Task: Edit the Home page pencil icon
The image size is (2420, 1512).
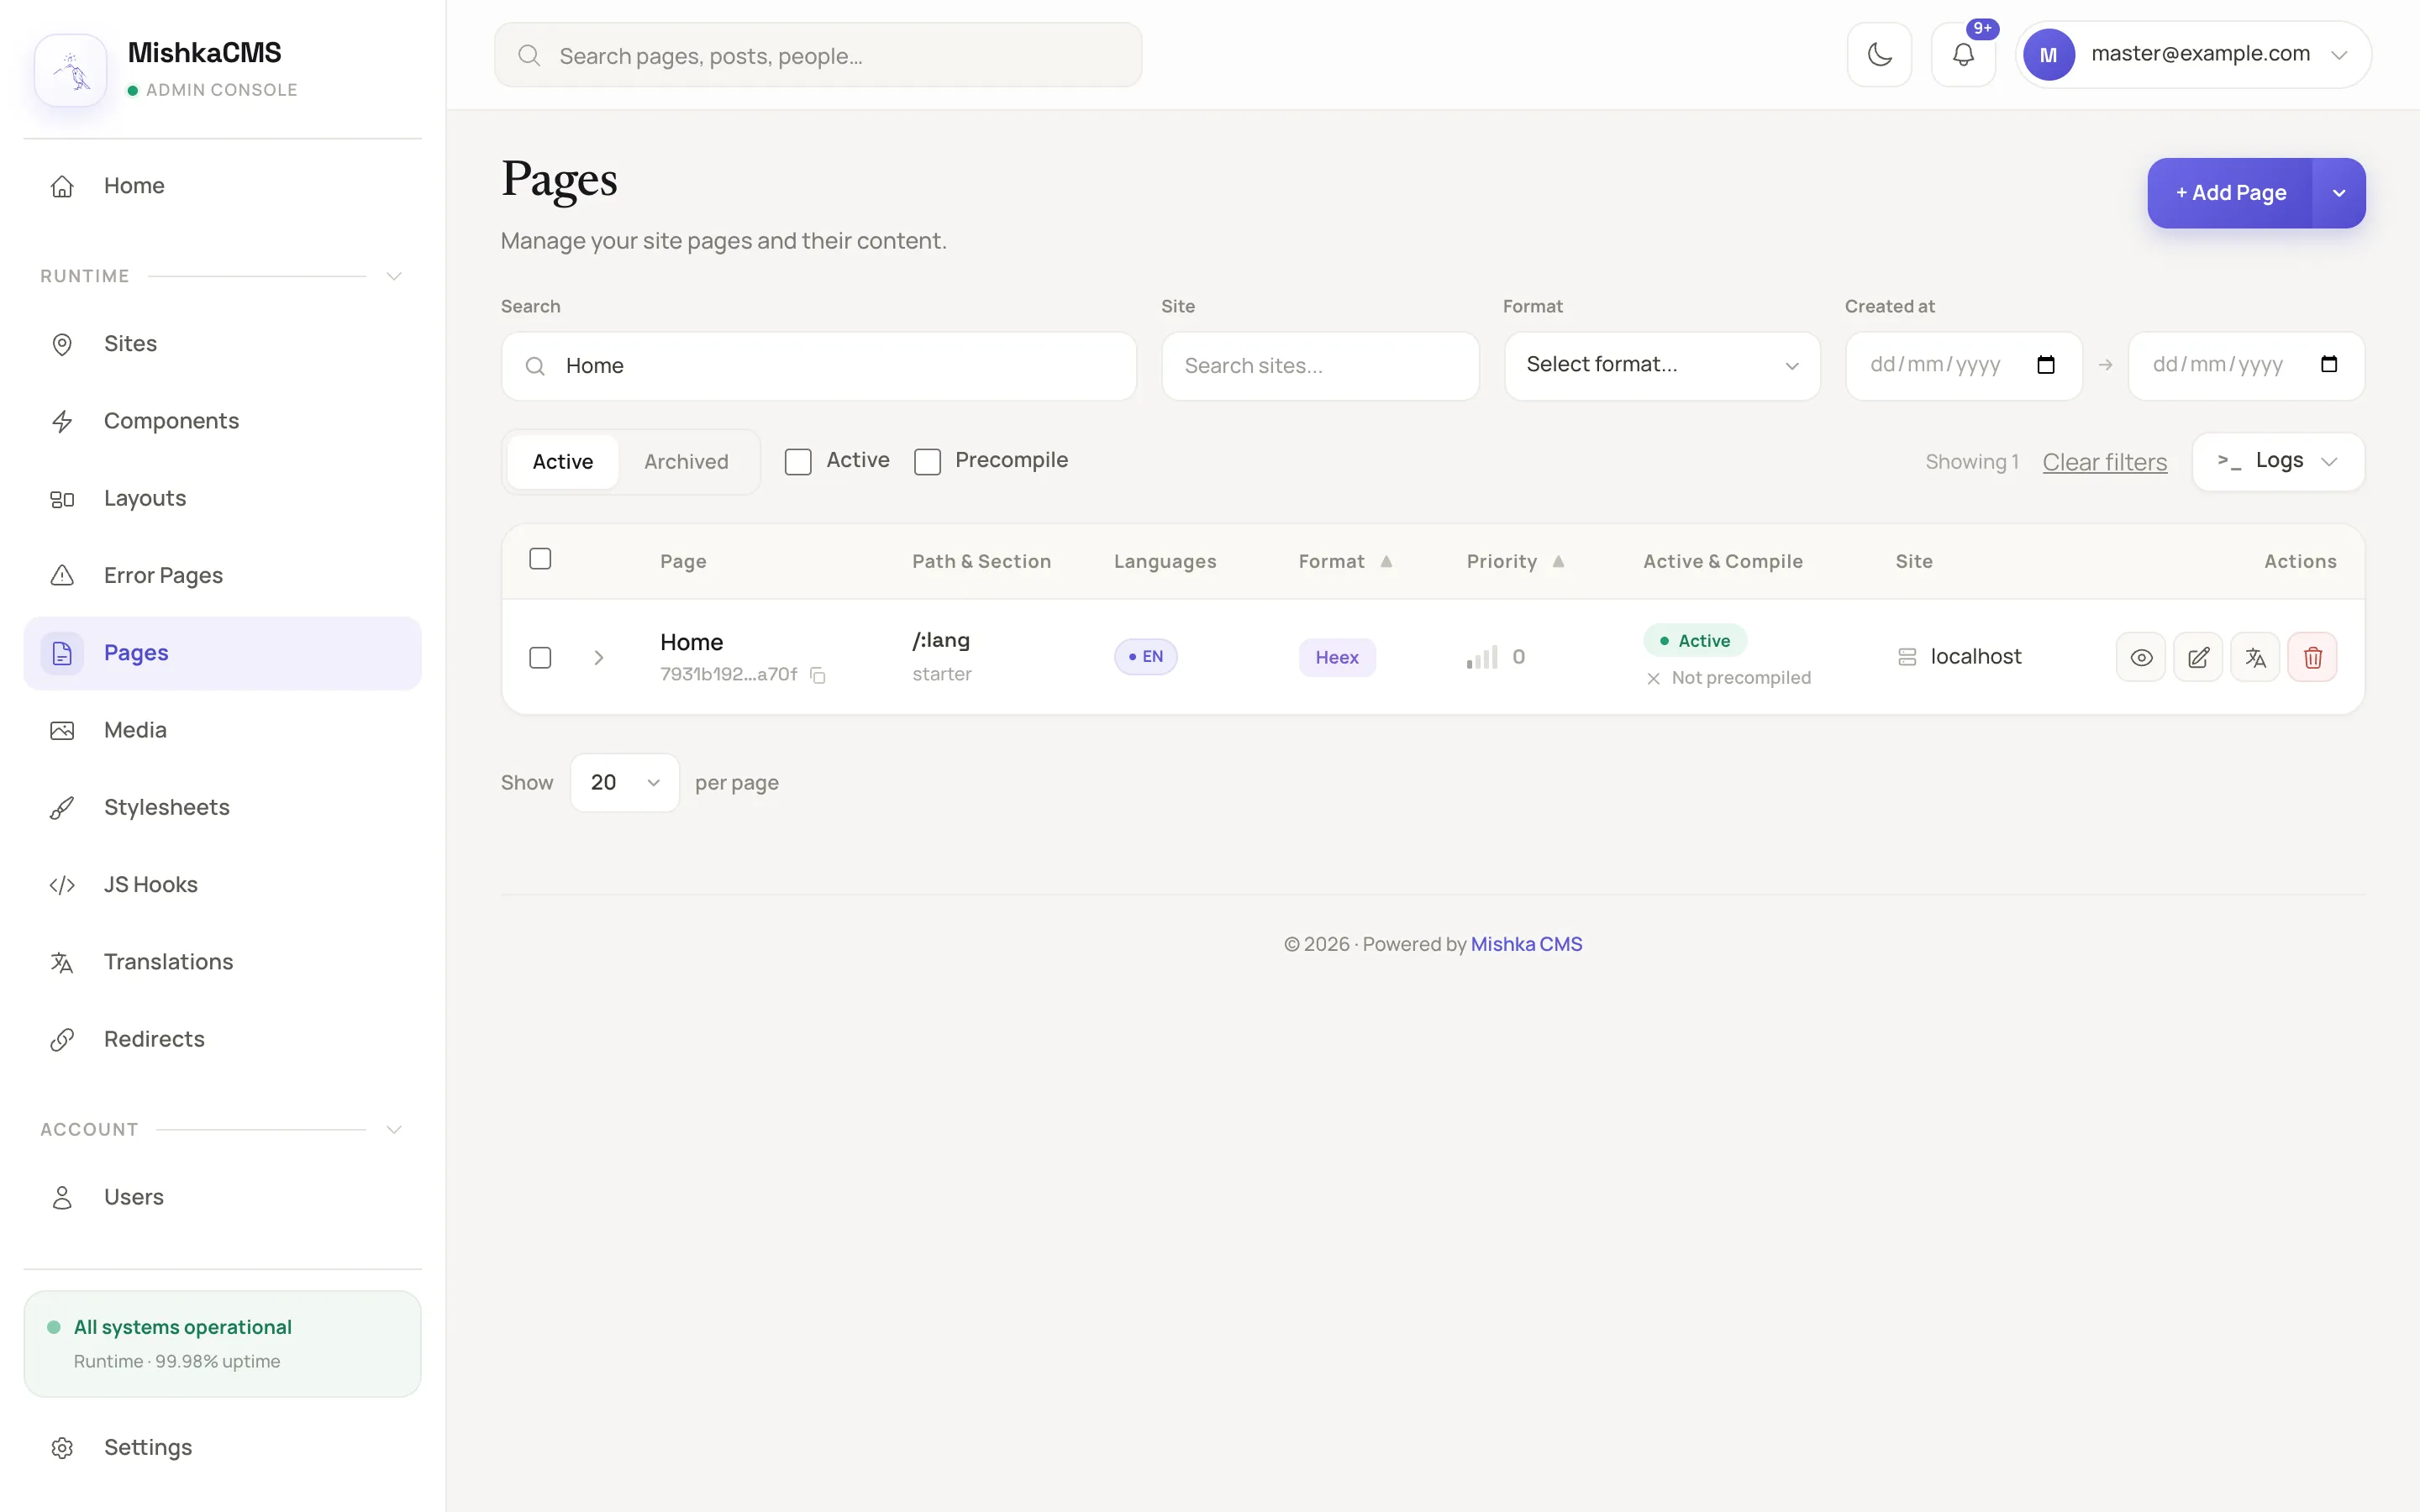Action: (2198, 657)
